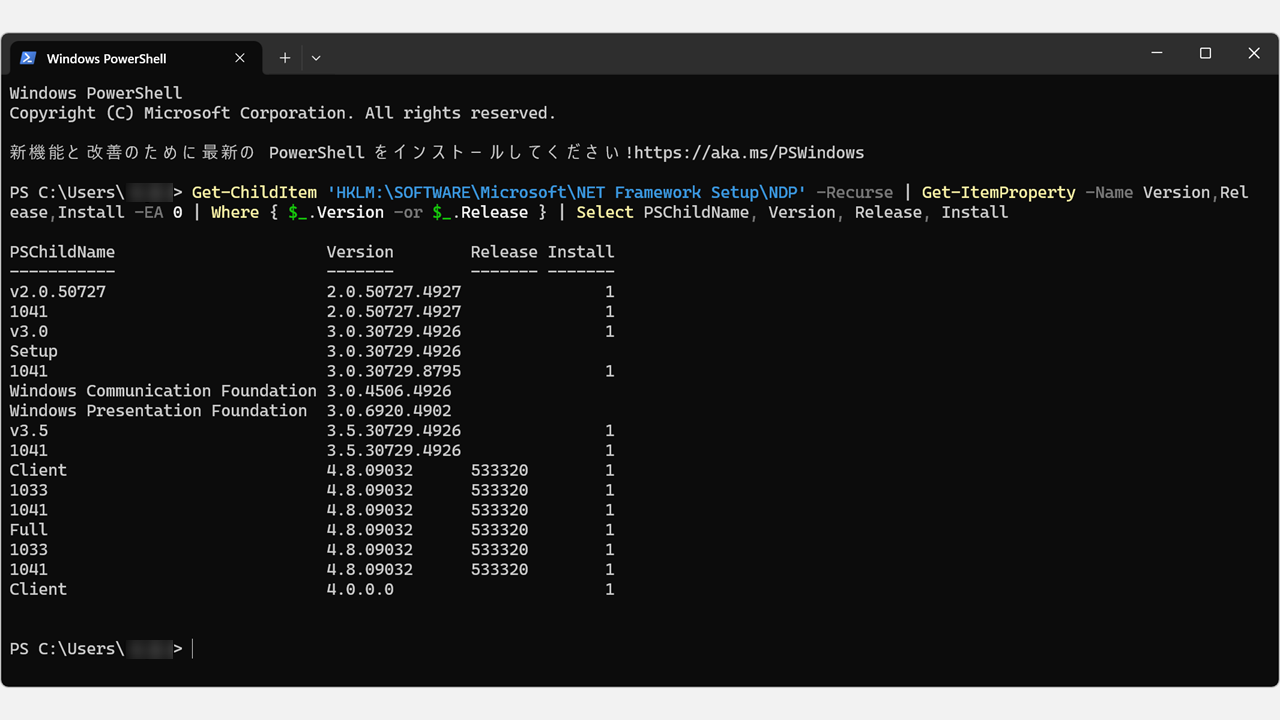Click the Windows Presentation Foundation row

157,410
